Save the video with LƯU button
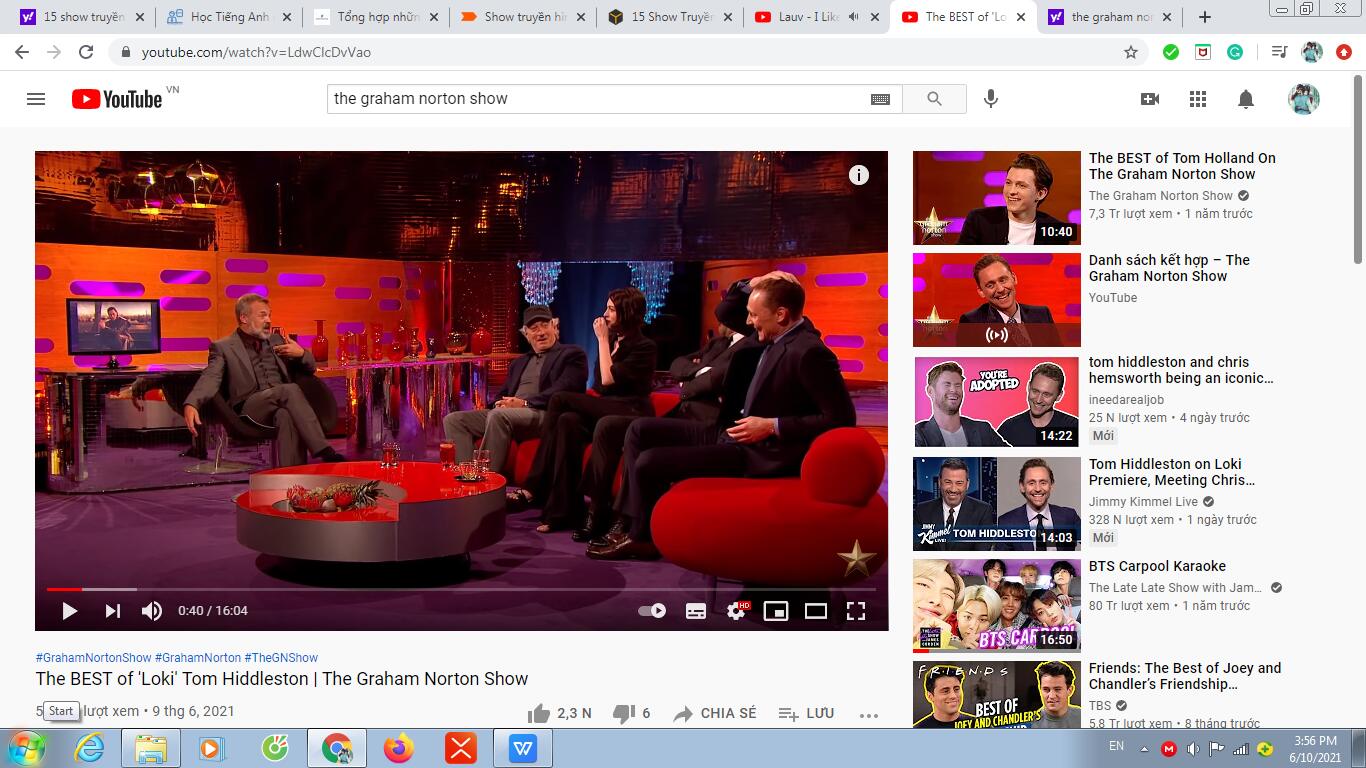This screenshot has height=768, width=1366. [806, 713]
